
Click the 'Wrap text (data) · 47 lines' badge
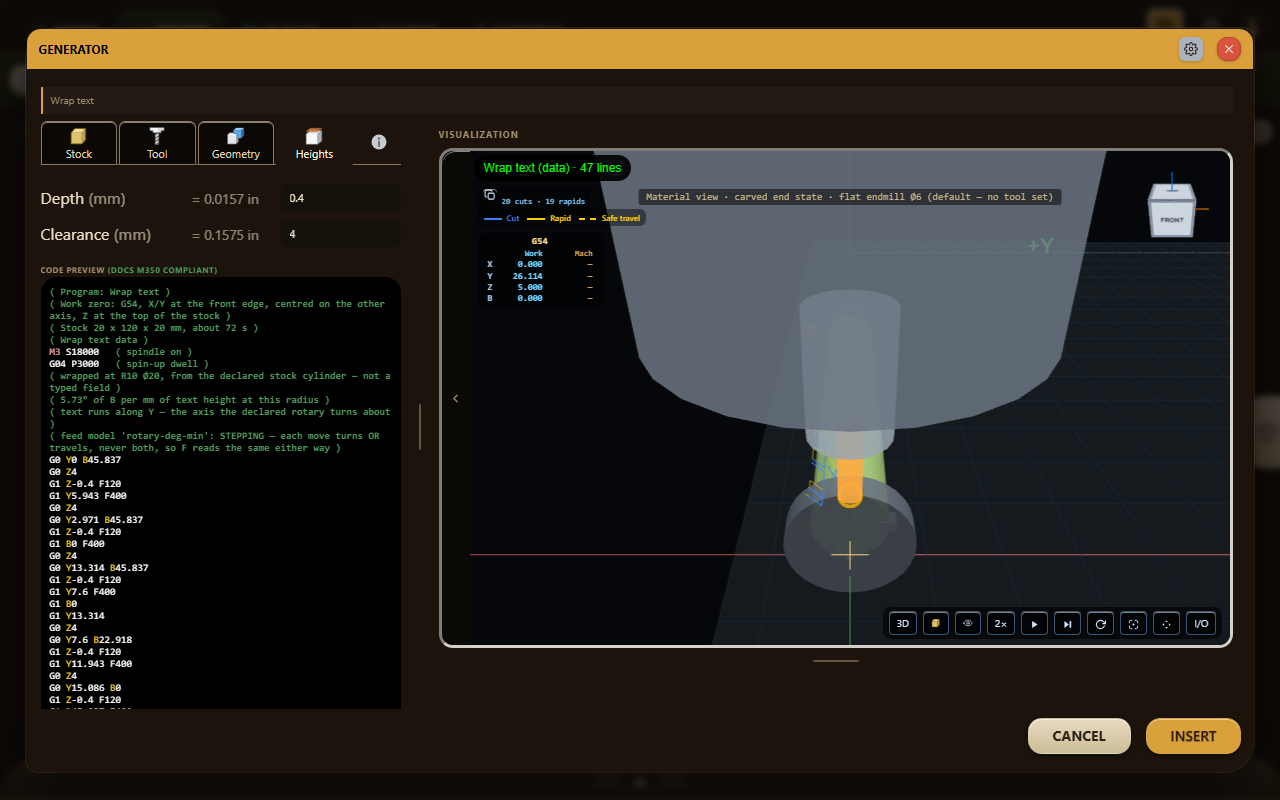pos(552,168)
